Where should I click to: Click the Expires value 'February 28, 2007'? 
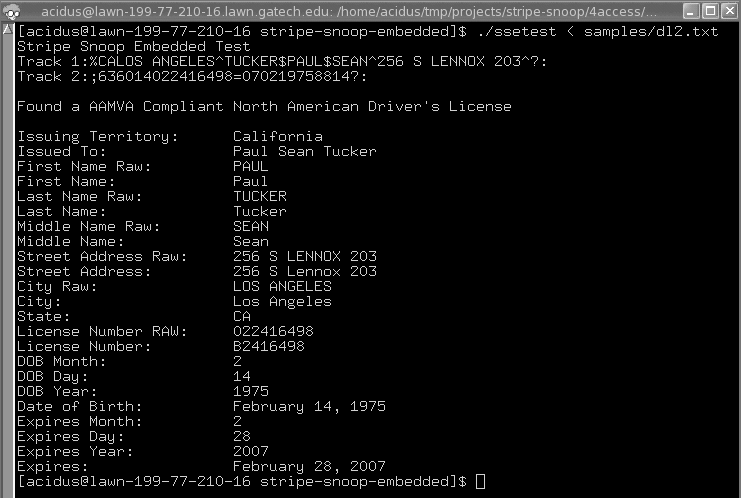309,467
